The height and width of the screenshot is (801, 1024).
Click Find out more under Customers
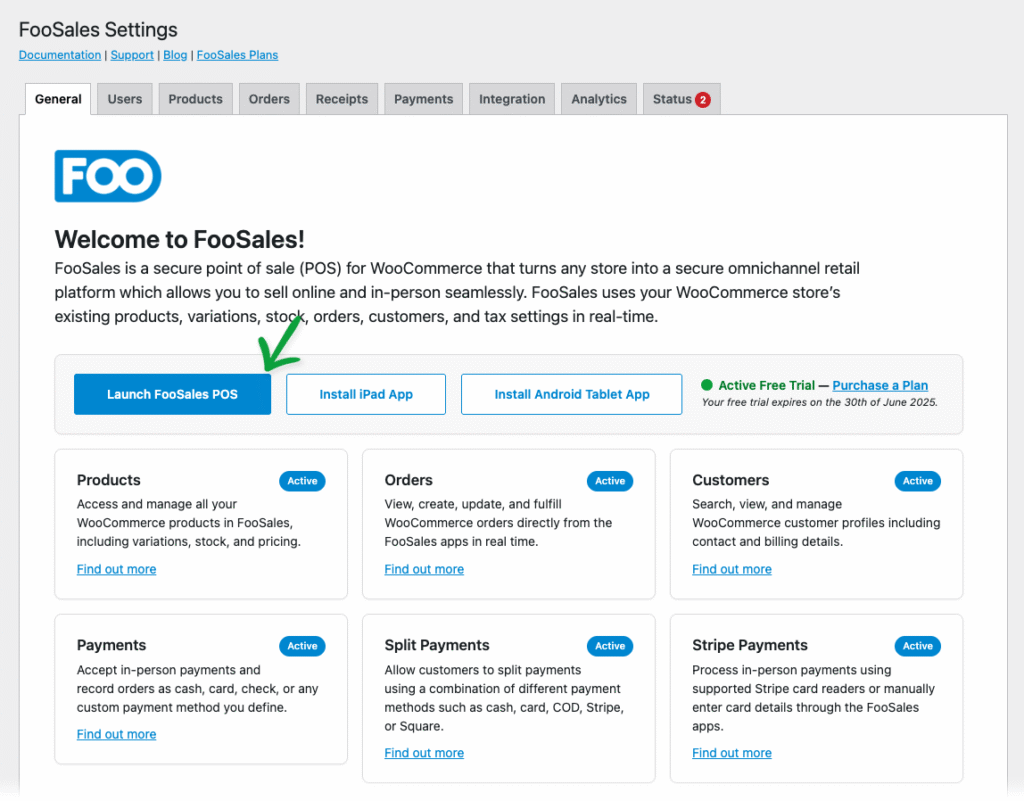[x=731, y=569]
